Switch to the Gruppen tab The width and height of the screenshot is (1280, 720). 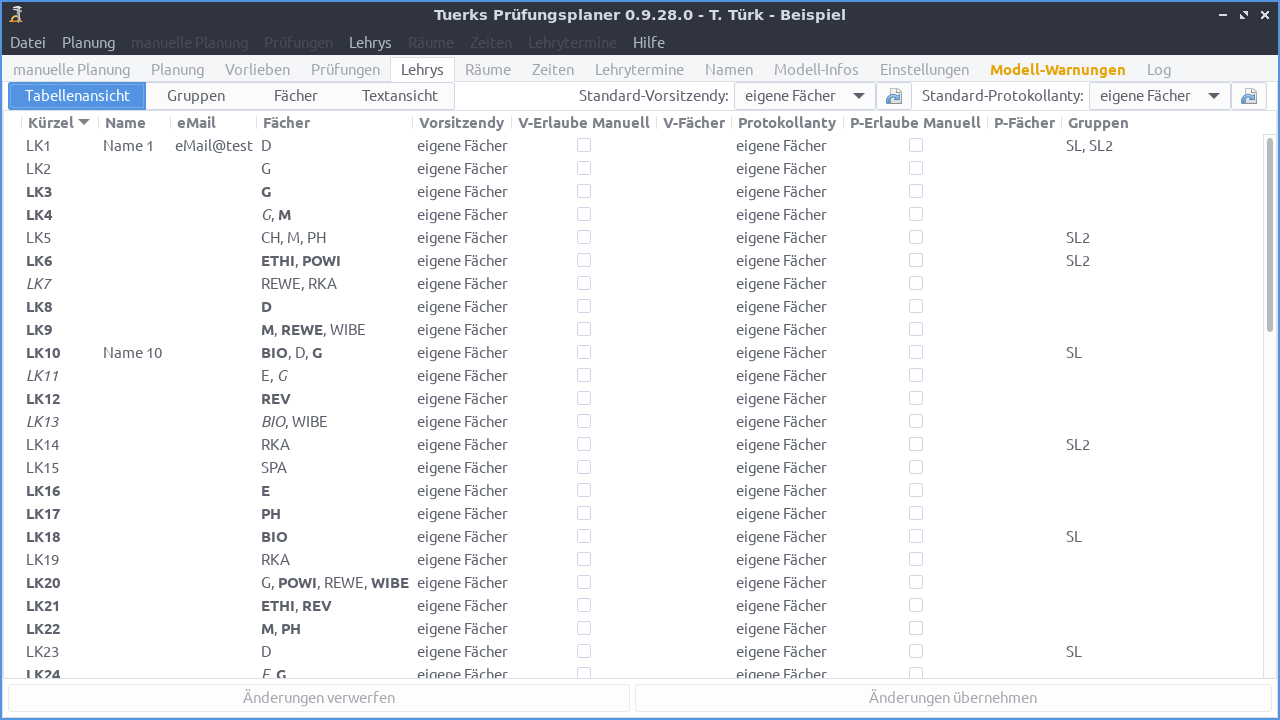pyautogui.click(x=196, y=95)
